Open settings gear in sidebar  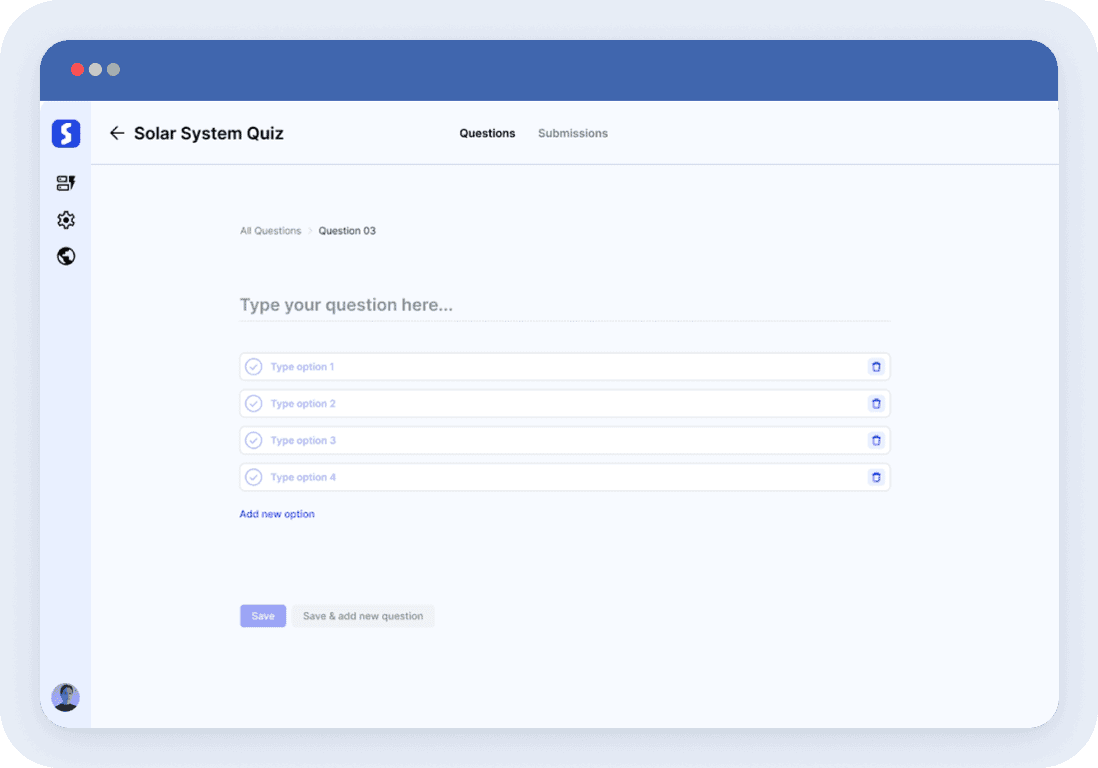pyautogui.click(x=66, y=220)
